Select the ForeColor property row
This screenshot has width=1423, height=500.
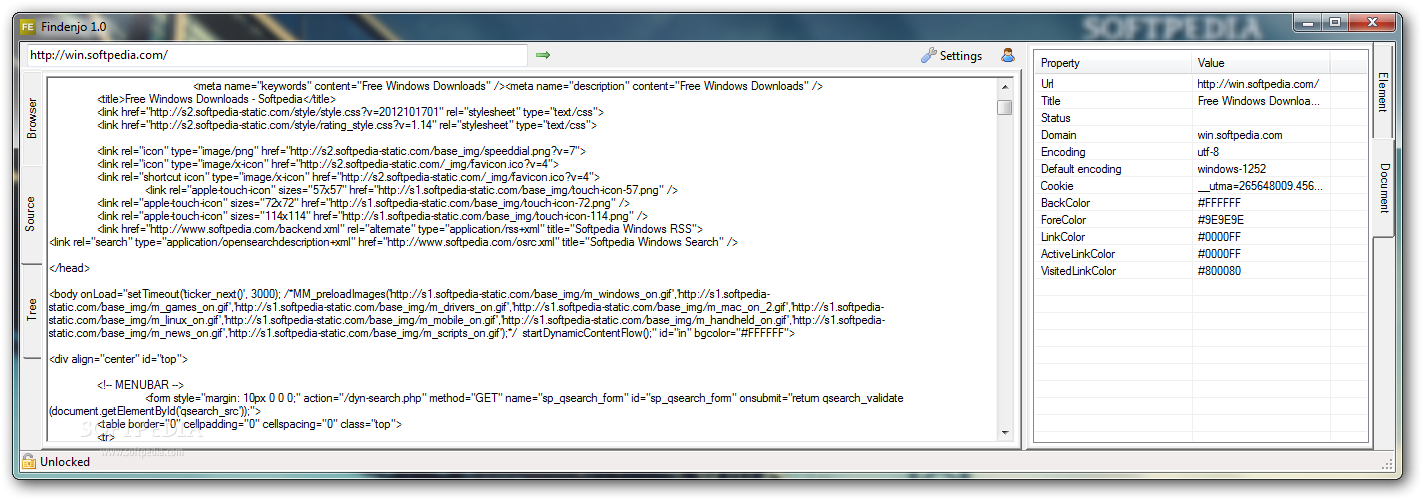[x=1201, y=220]
